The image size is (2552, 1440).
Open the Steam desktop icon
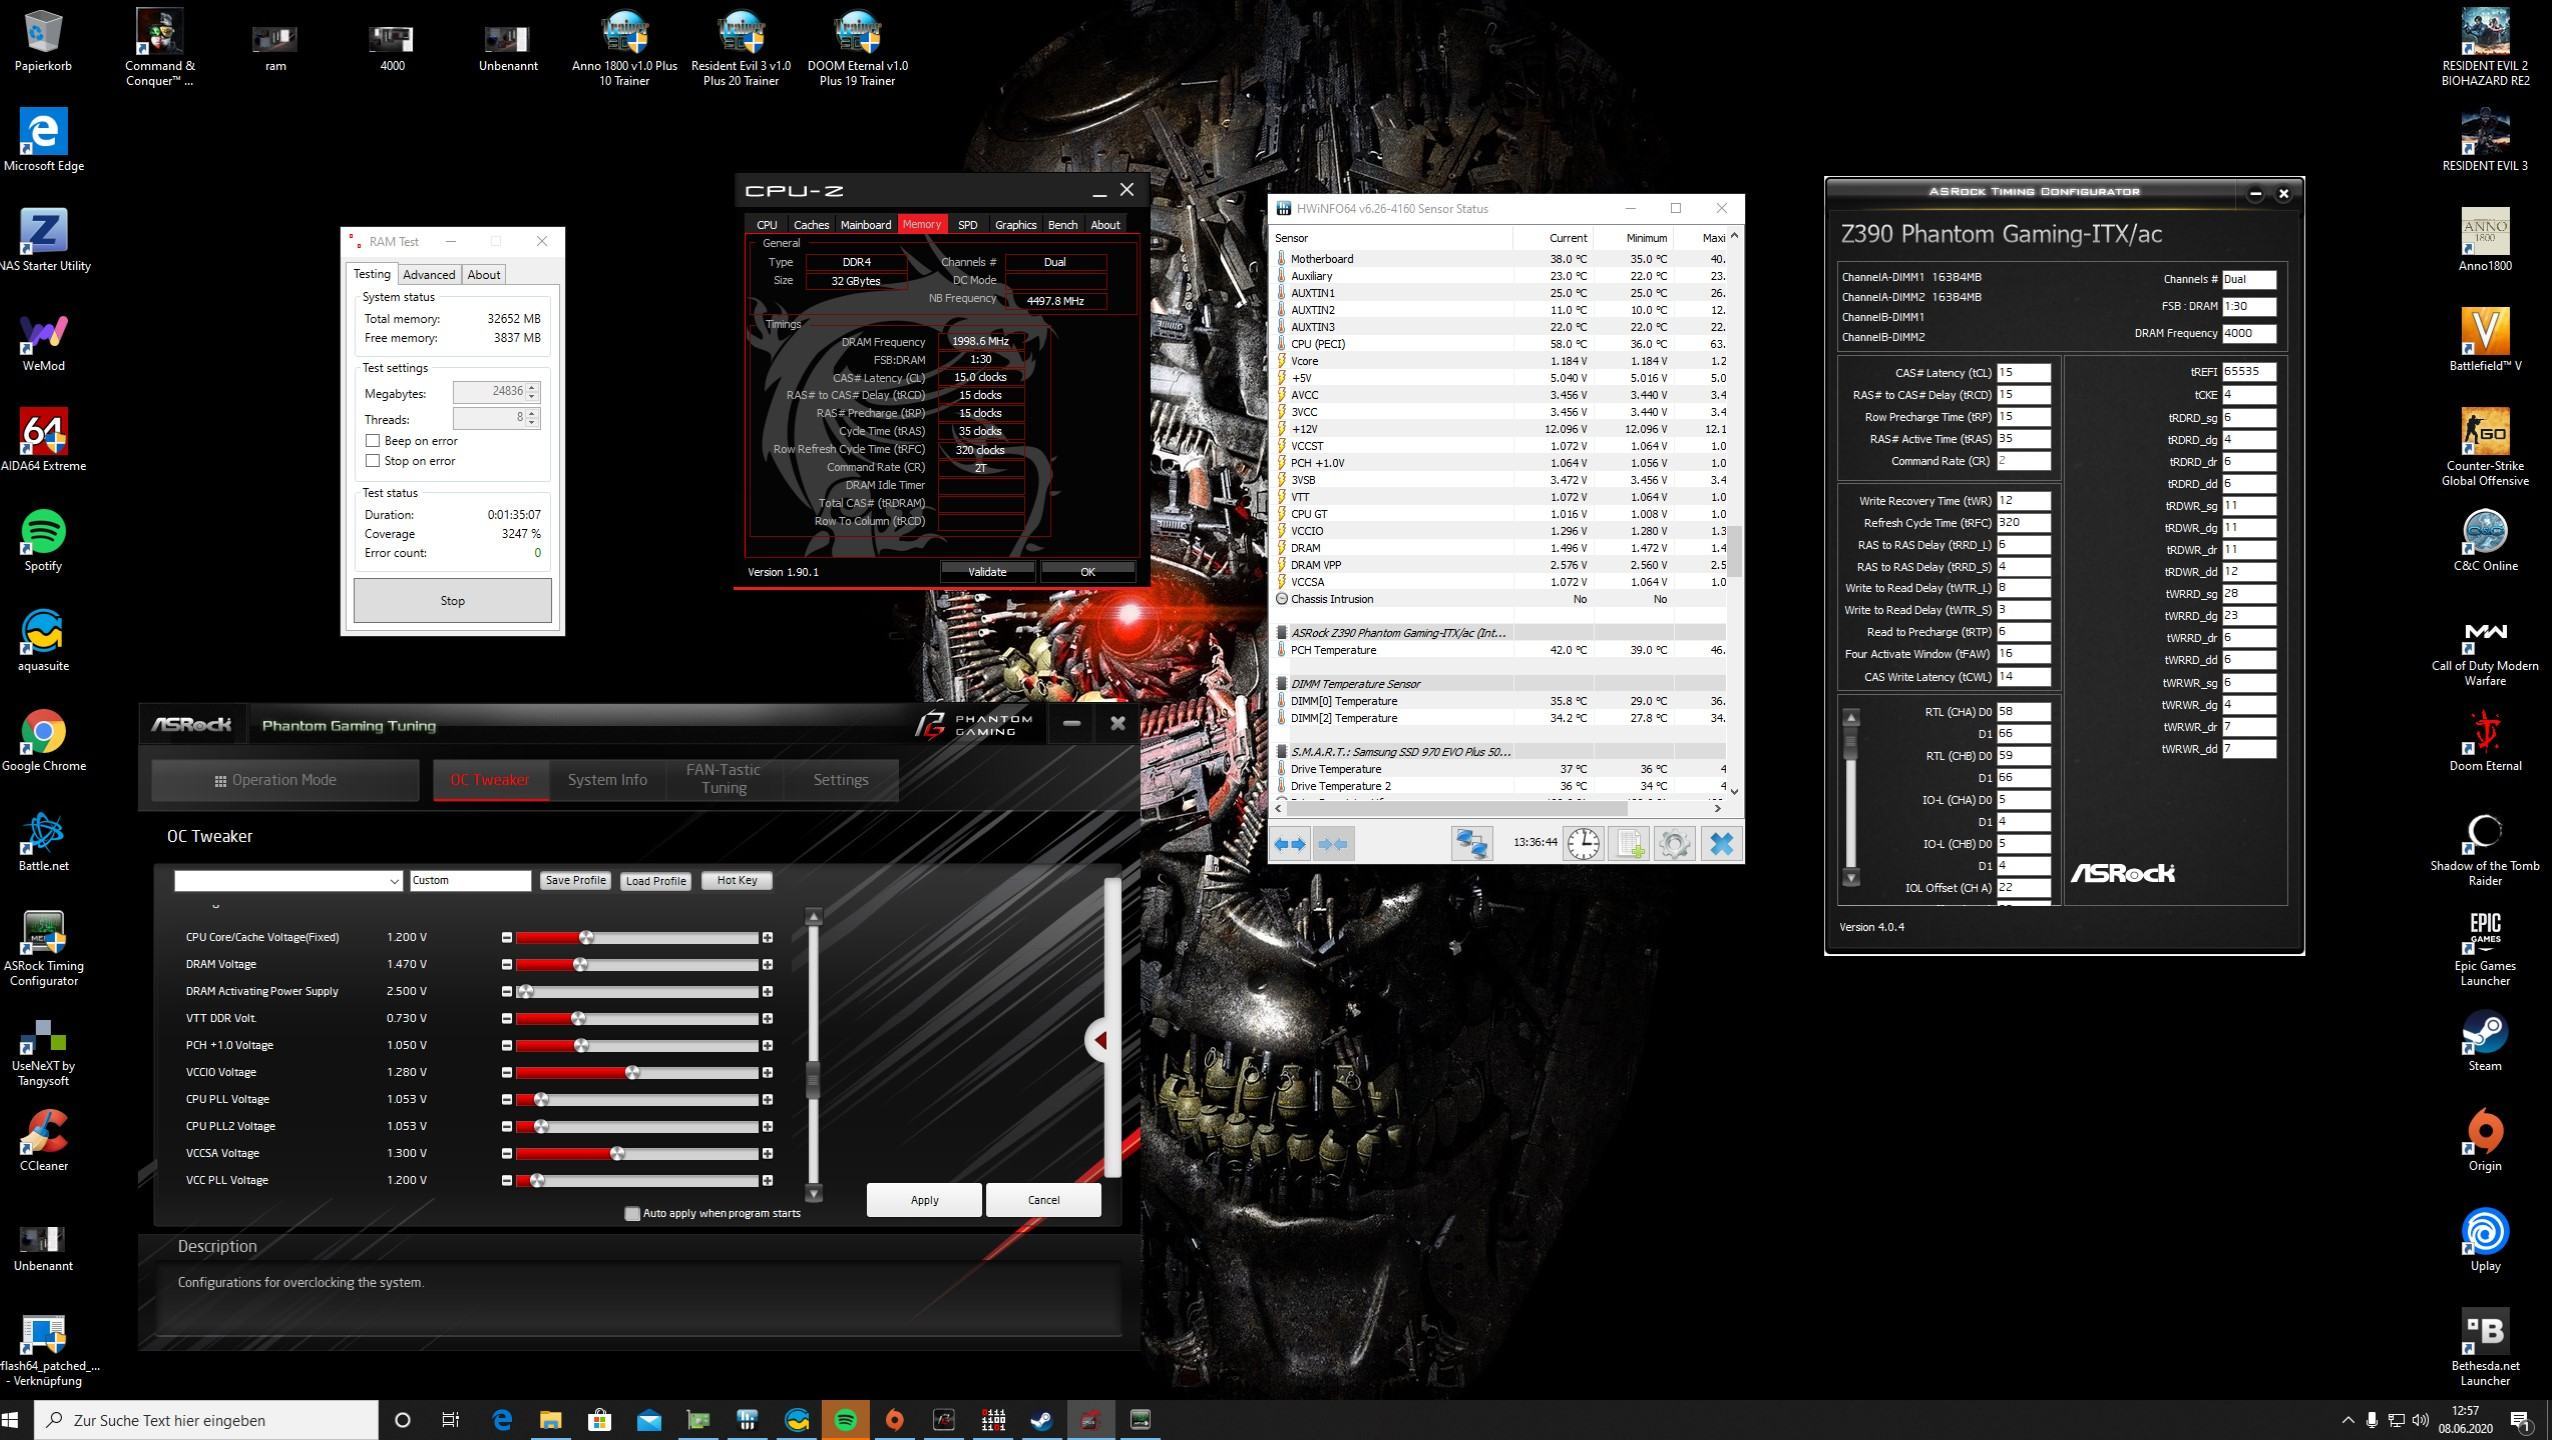click(x=2485, y=1040)
